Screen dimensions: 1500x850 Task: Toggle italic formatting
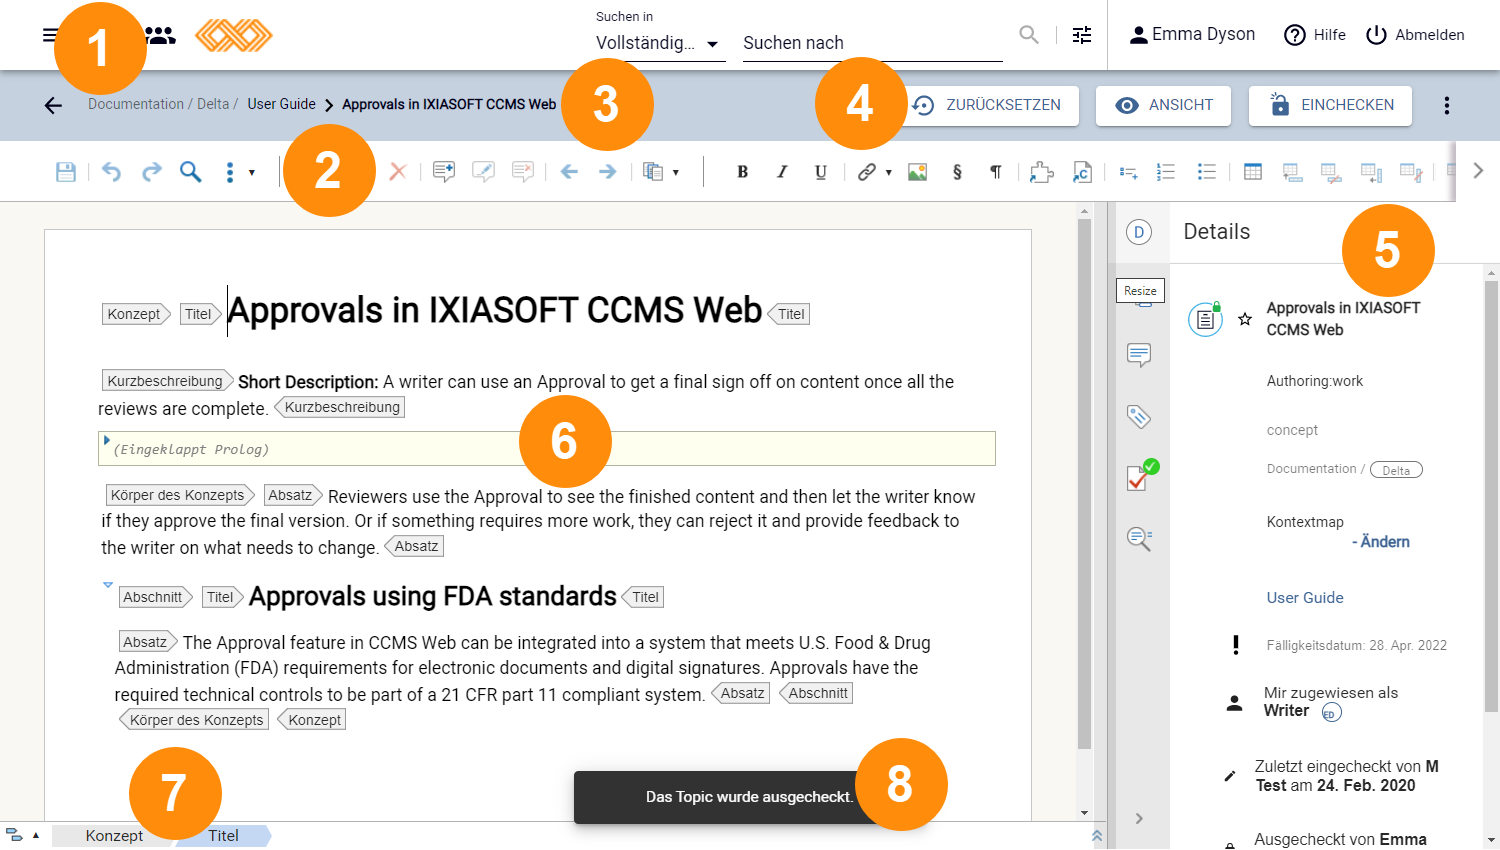pyautogui.click(x=782, y=172)
